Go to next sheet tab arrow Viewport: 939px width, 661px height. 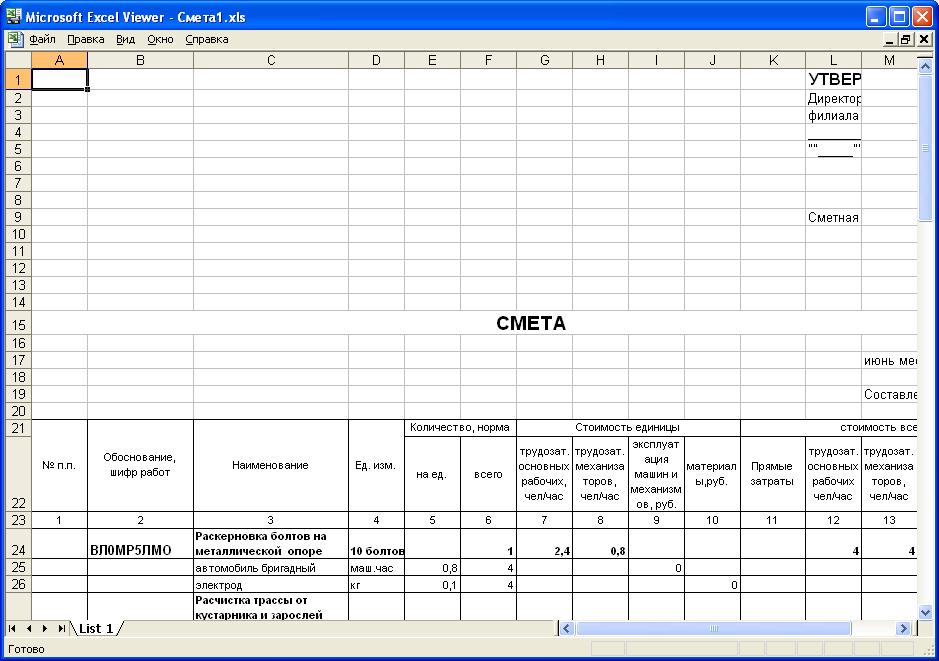coord(45,628)
